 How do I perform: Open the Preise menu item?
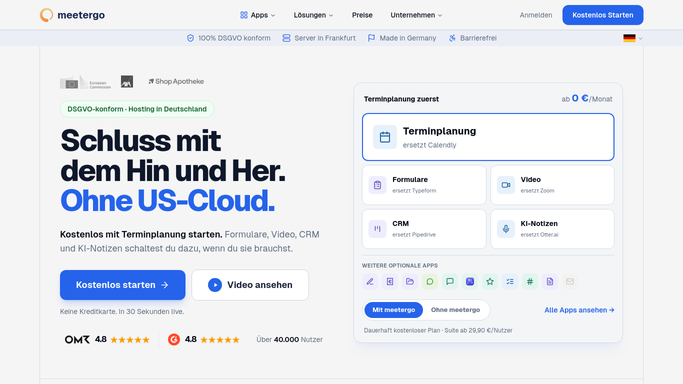pos(362,15)
